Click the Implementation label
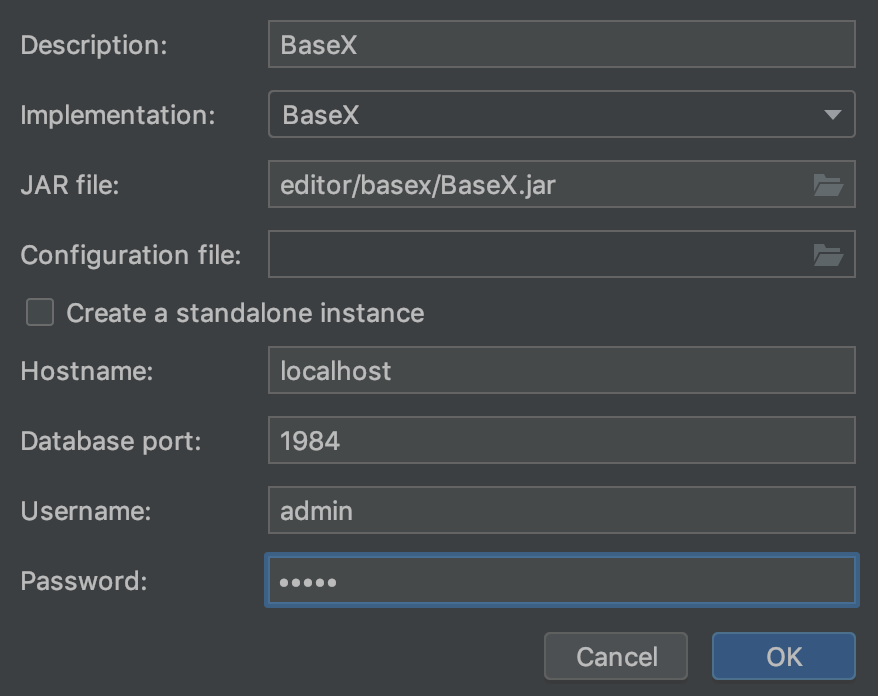Viewport: 878px width, 696px height. 118,115
